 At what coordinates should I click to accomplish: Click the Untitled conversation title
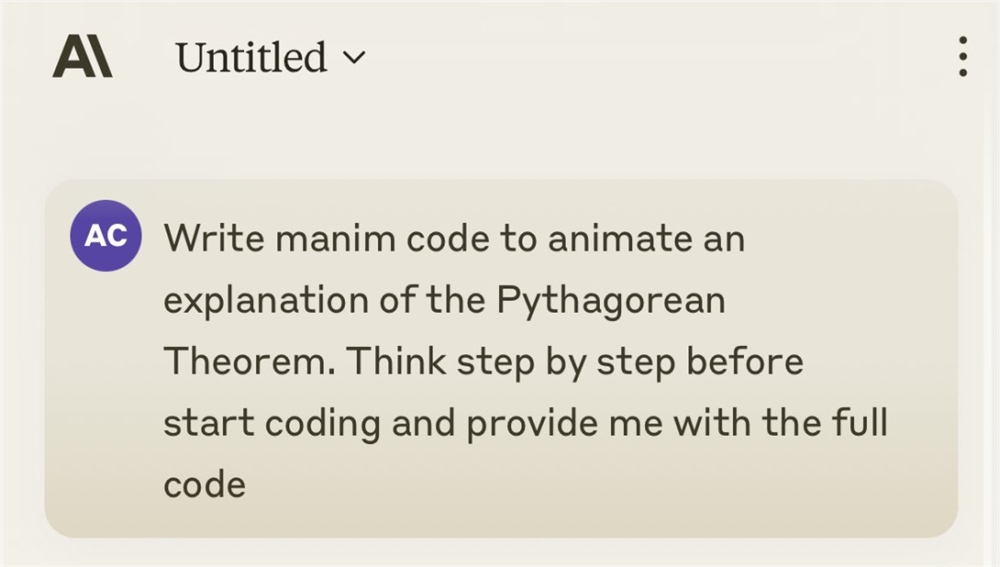click(251, 57)
